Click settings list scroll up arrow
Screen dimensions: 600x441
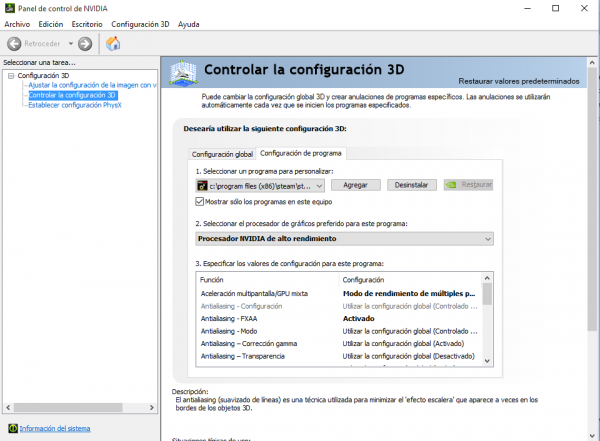tap(487, 278)
